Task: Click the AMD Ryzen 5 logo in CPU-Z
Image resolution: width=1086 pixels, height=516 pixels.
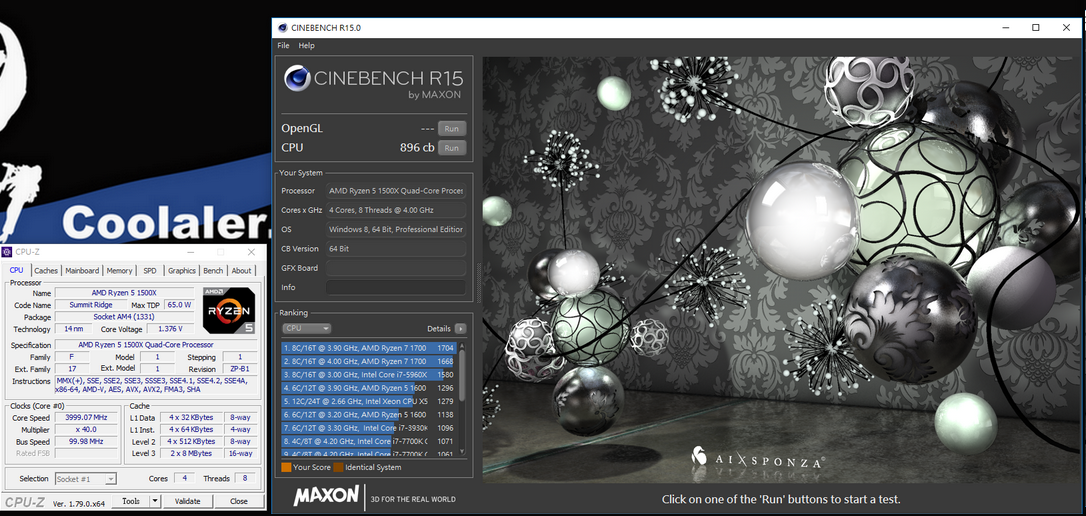Action: (x=228, y=310)
